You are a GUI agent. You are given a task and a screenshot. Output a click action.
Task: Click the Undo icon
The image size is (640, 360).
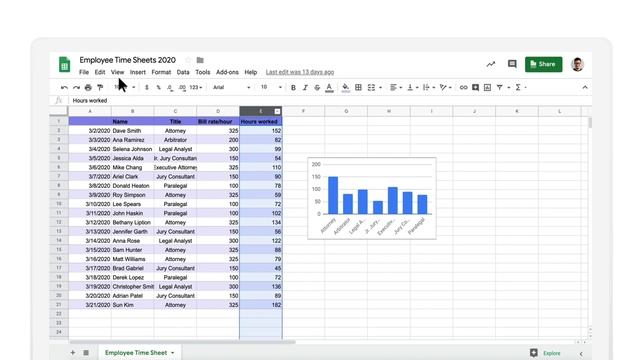pyautogui.click(x=64, y=87)
